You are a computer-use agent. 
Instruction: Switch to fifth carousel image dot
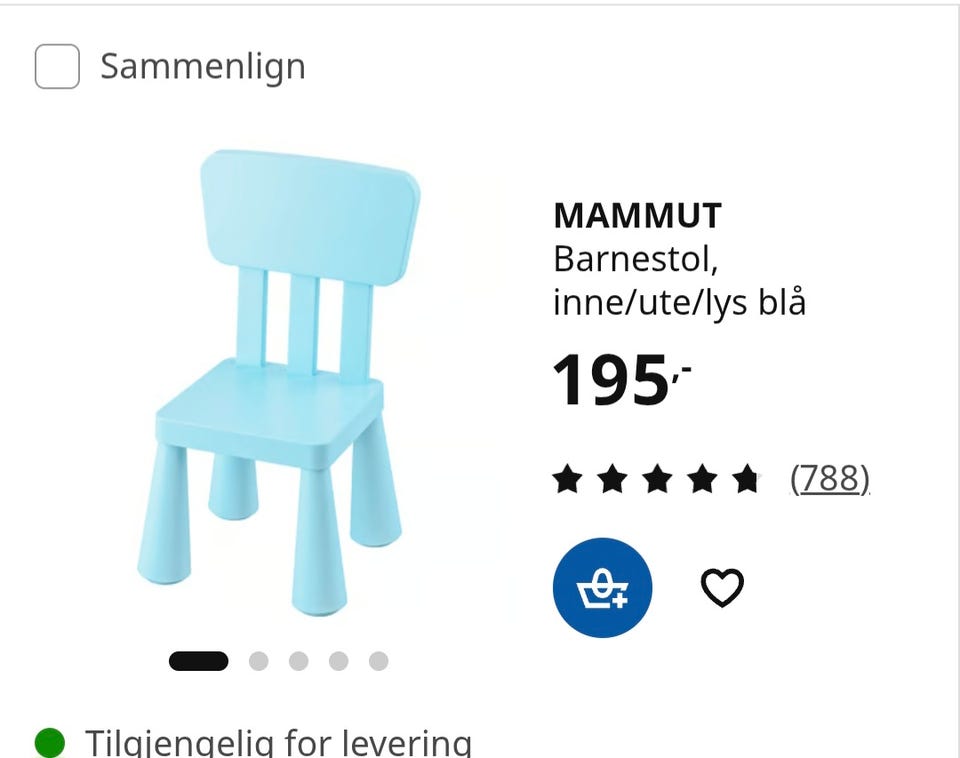[x=378, y=661]
